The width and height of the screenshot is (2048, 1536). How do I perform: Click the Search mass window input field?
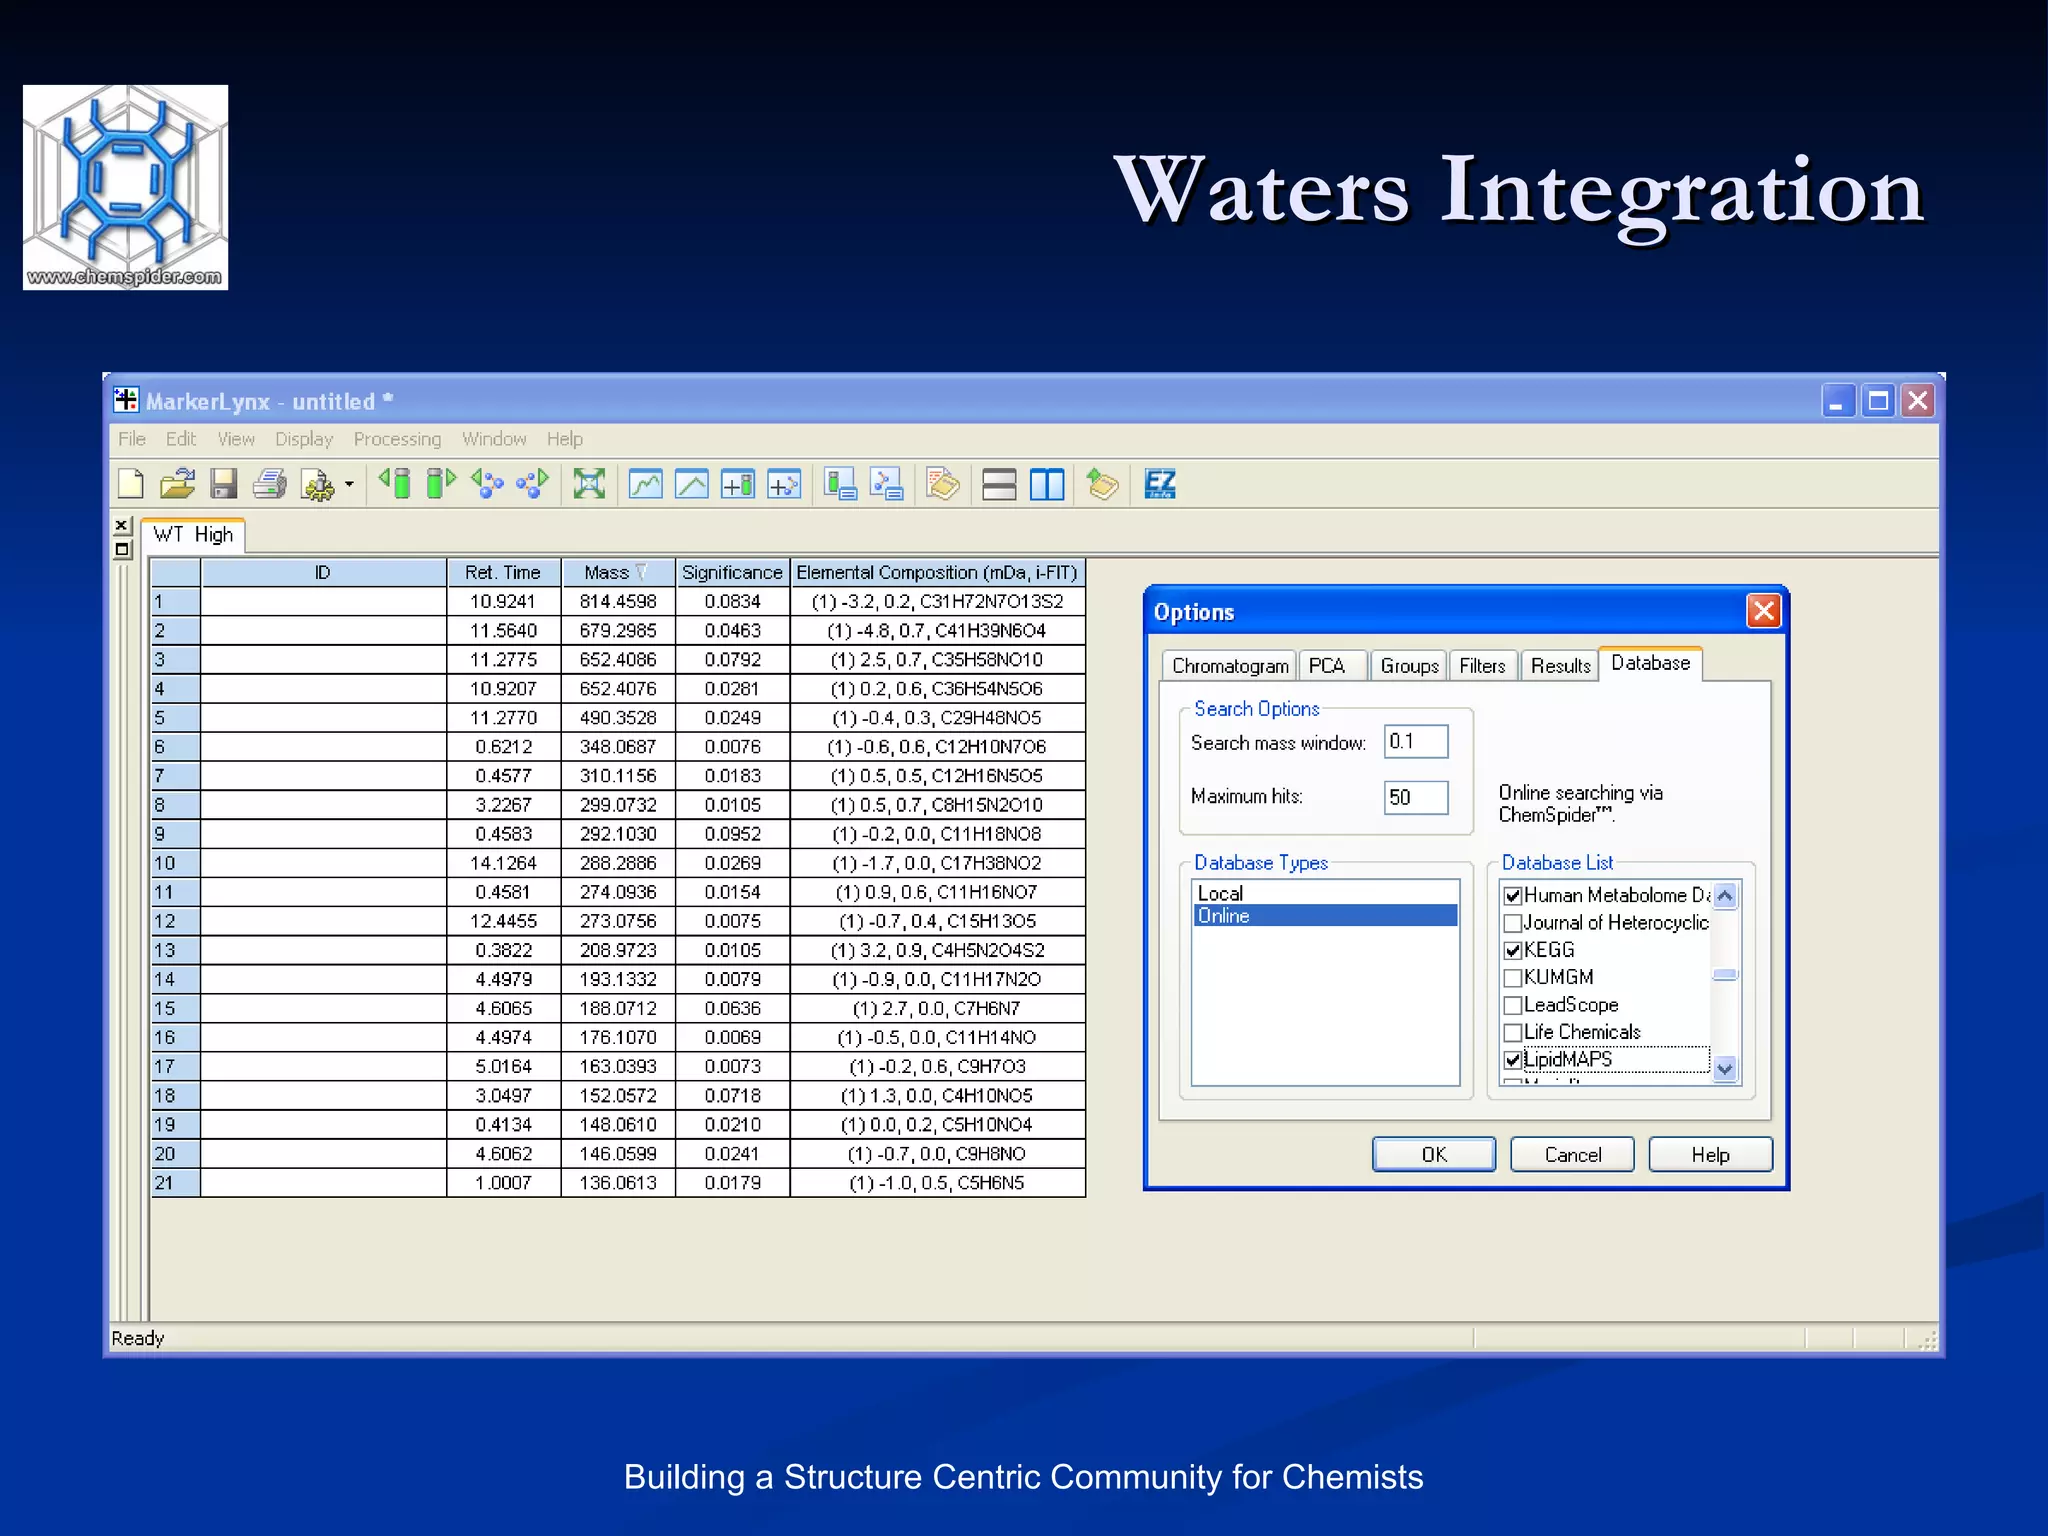(1416, 742)
